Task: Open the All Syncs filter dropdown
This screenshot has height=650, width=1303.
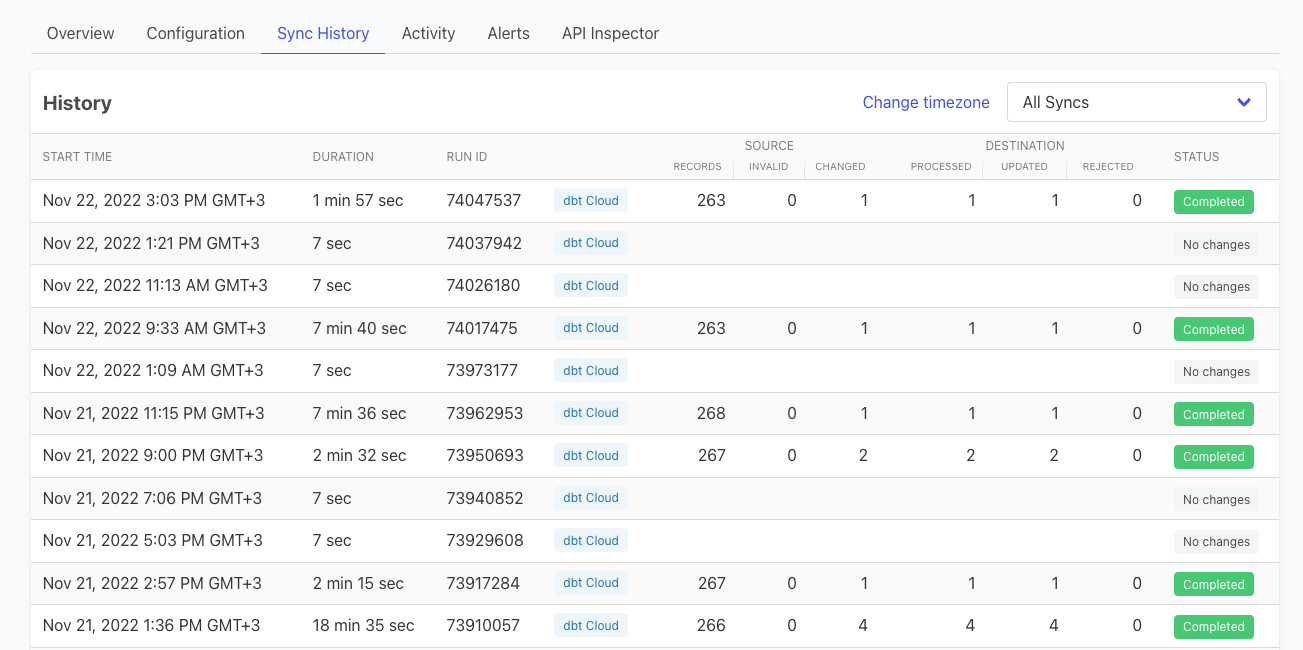Action: [1137, 102]
